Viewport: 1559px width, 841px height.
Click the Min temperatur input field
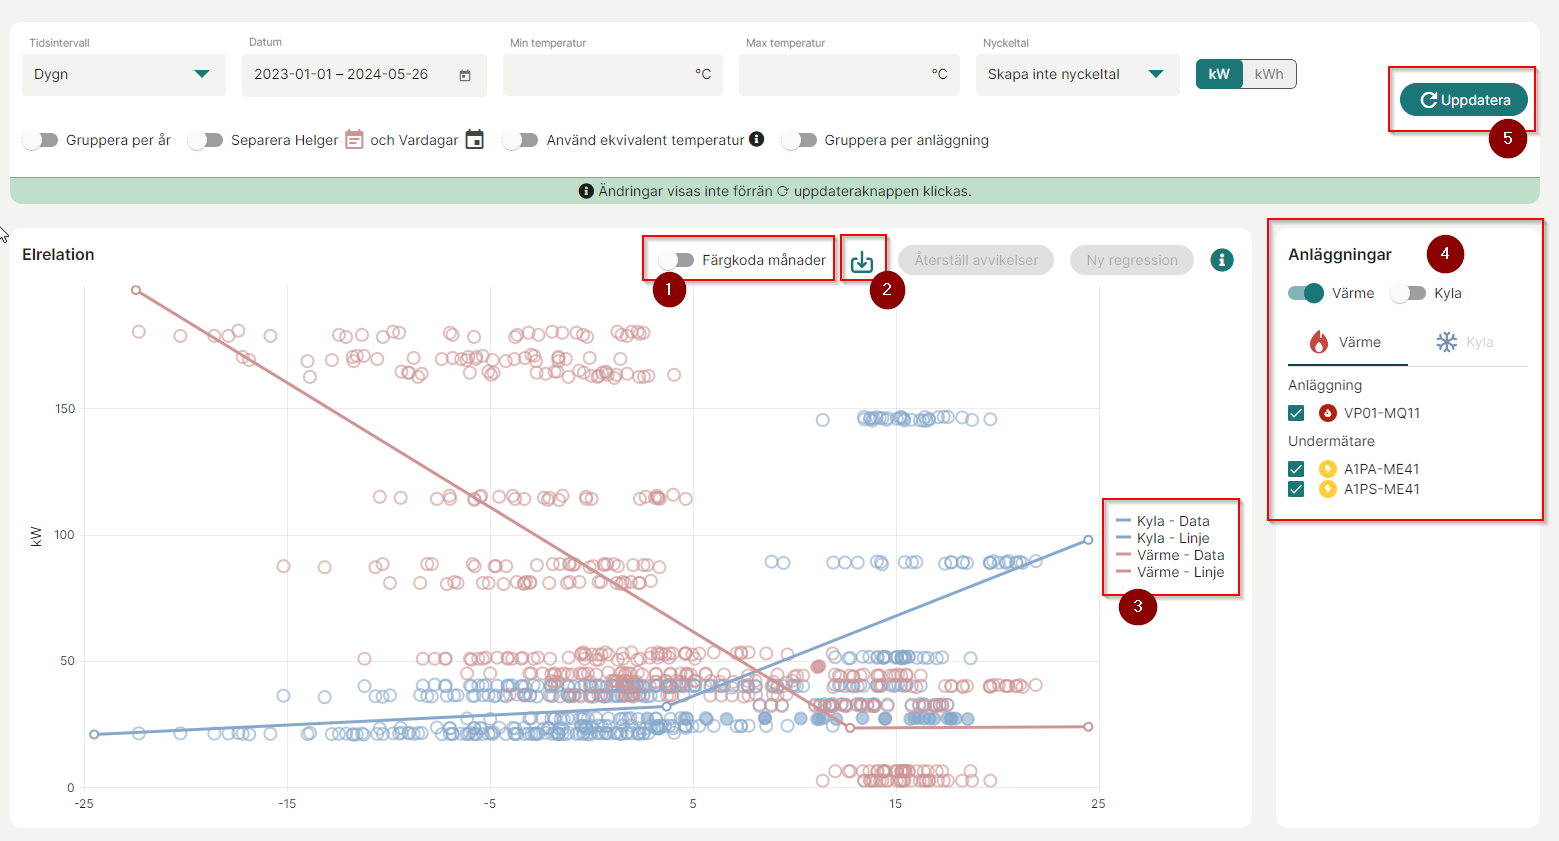pyautogui.click(x=613, y=74)
